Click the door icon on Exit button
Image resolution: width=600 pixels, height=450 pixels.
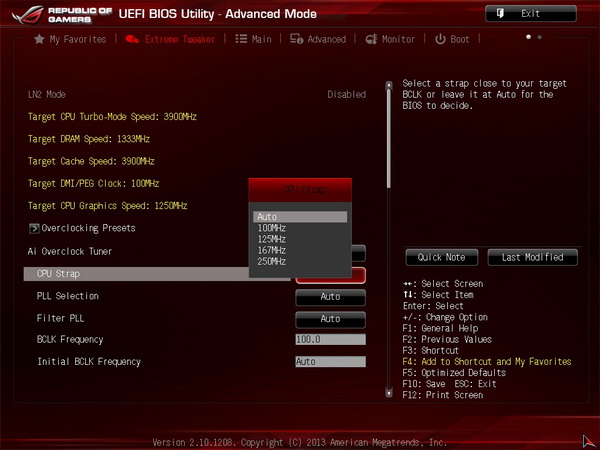(500, 13)
